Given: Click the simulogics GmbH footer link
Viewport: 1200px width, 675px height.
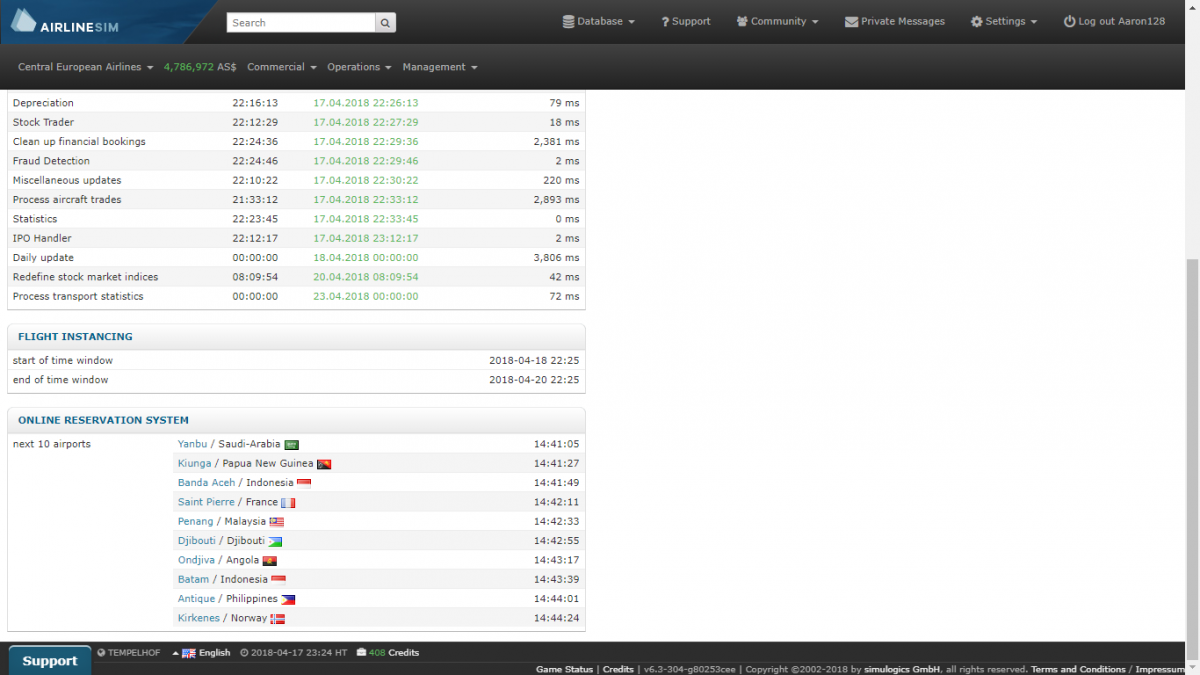Looking at the screenshot, I should [900, 669].
